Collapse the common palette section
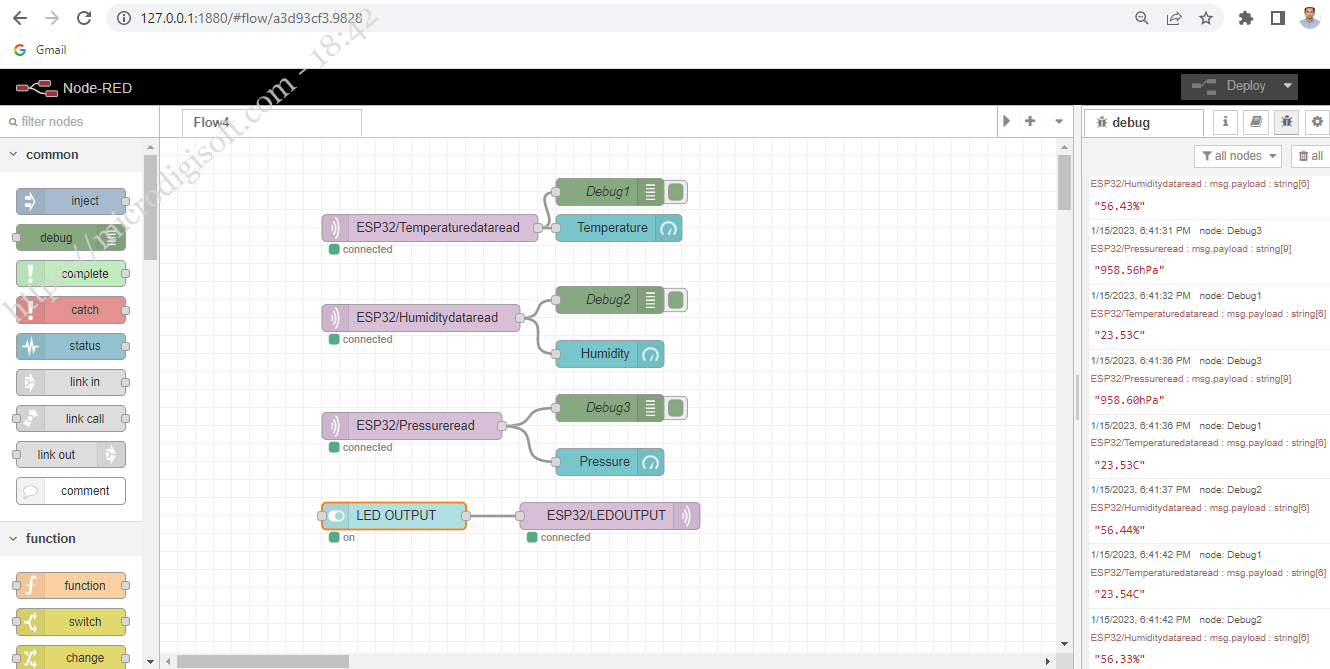The image size is (1330, 669). [x=13, y=154]
